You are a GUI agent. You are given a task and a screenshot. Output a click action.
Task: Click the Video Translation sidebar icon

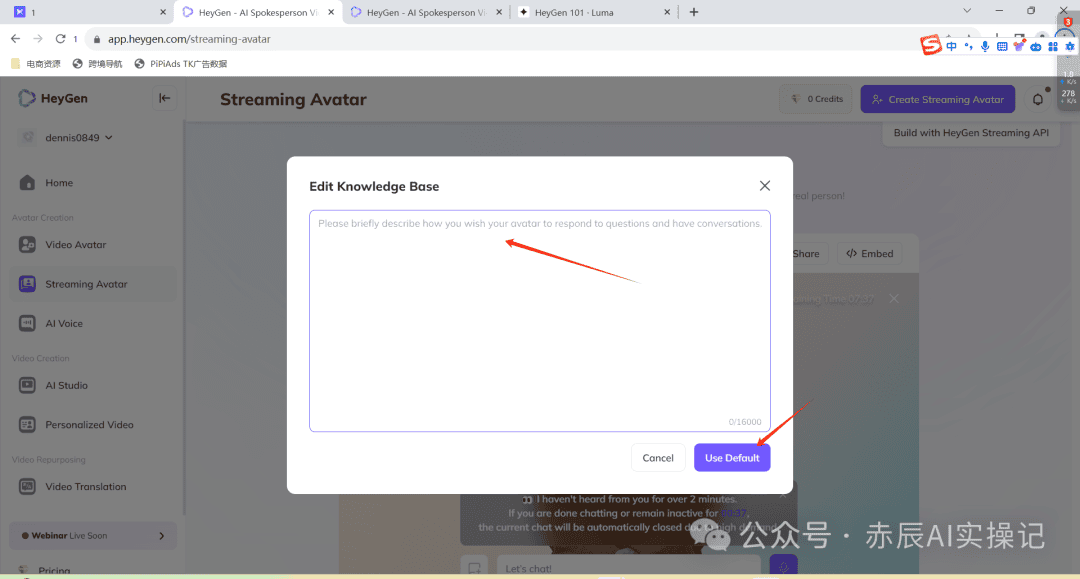point(28,487)
